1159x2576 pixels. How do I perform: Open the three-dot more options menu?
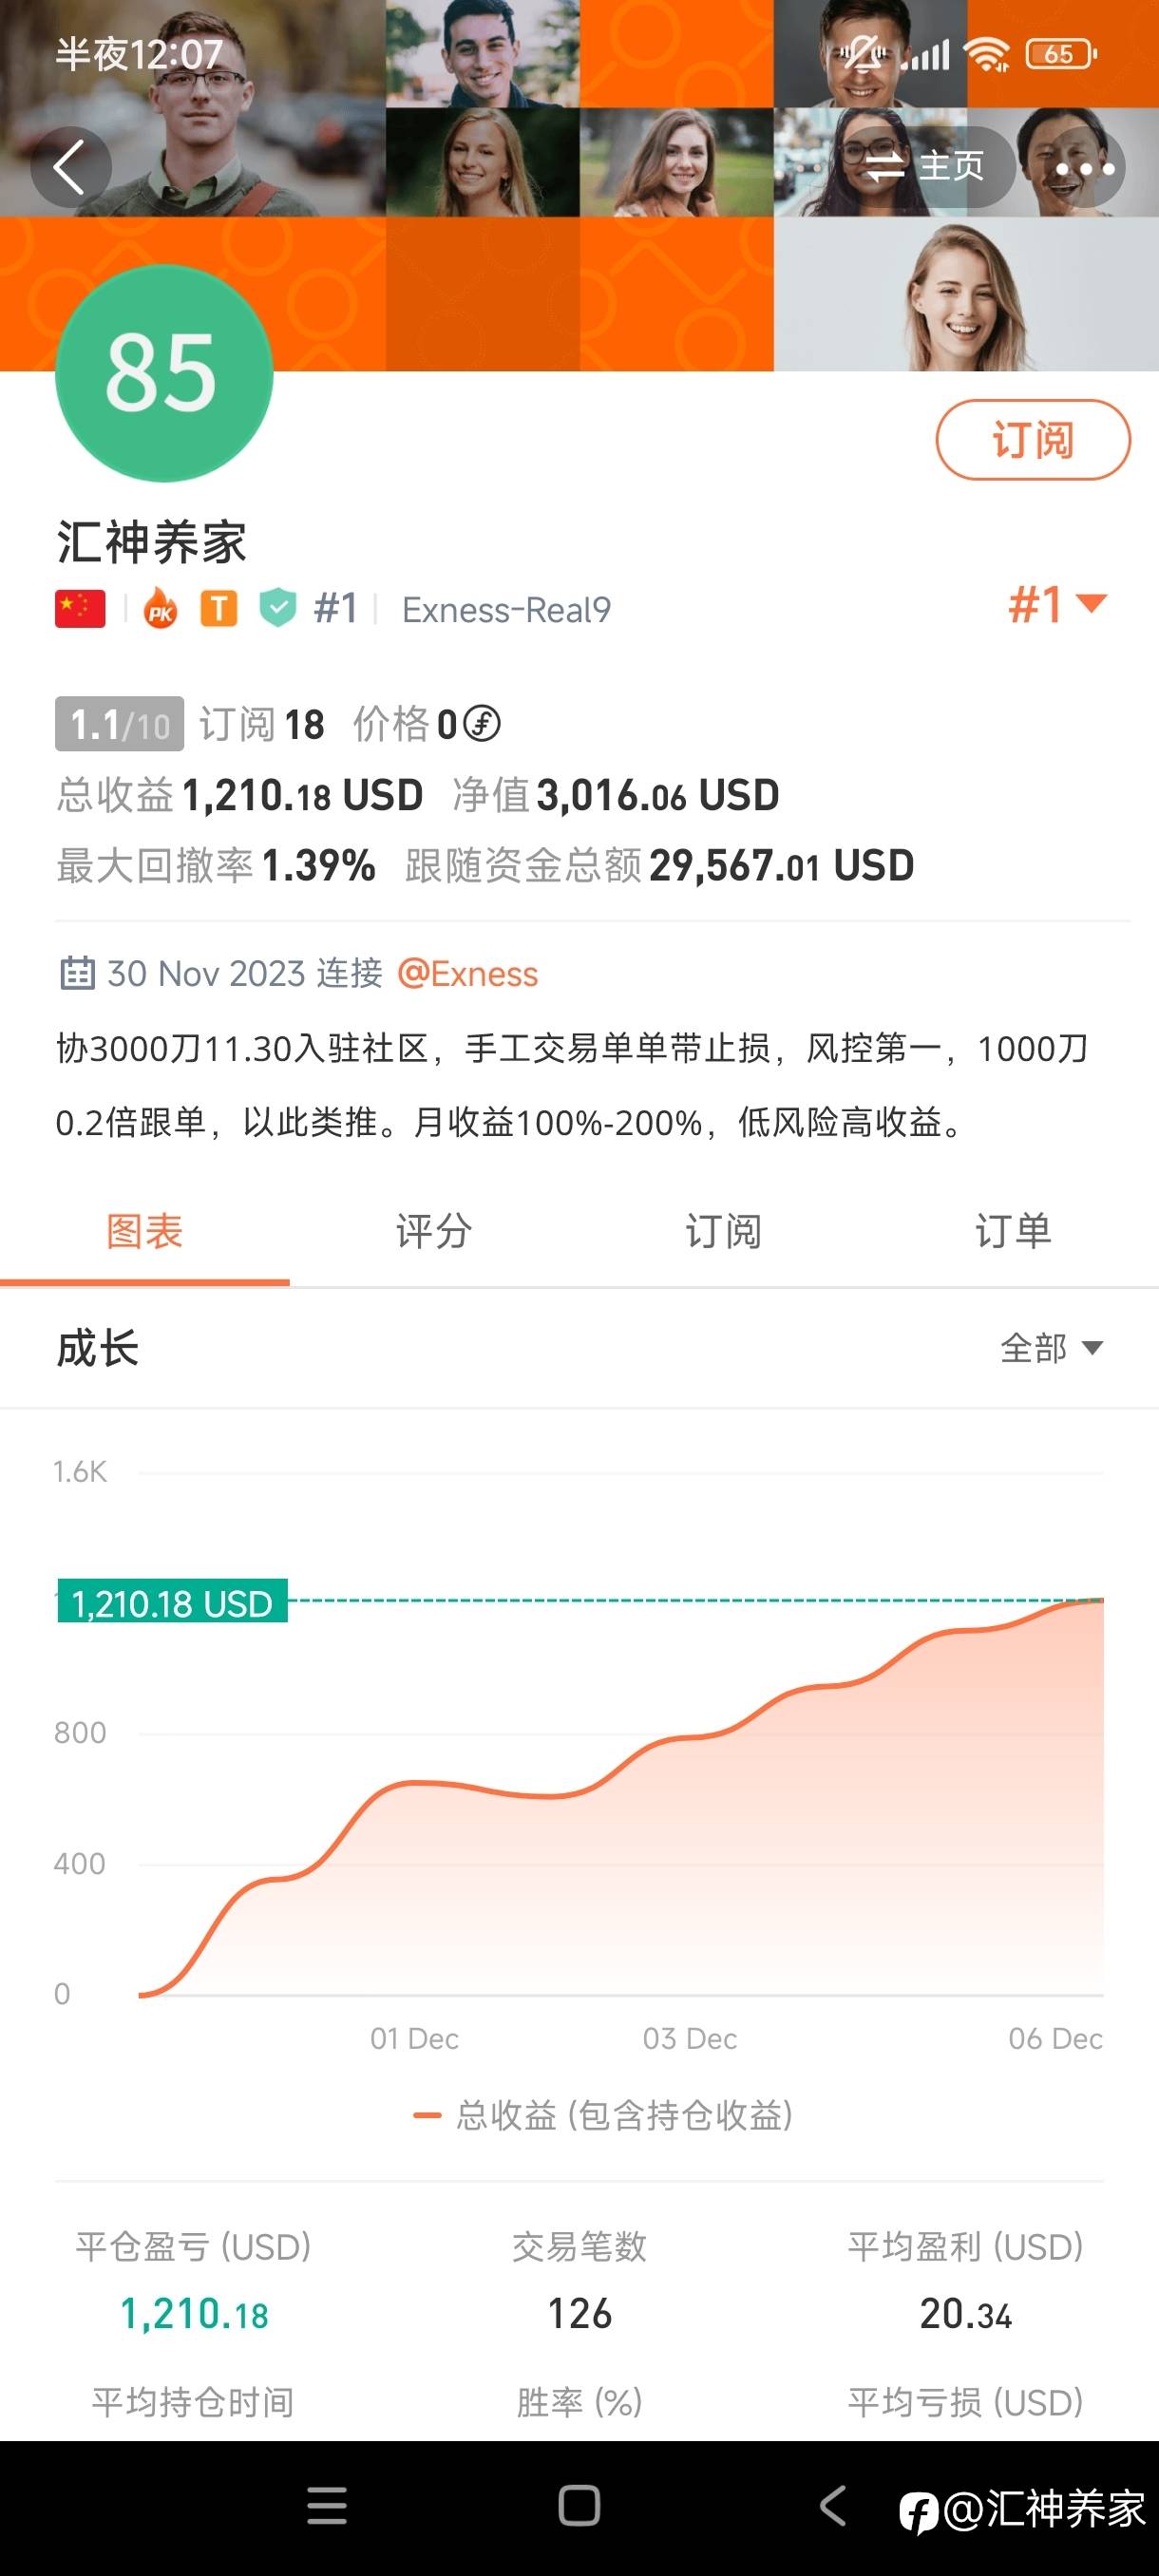1085,168
